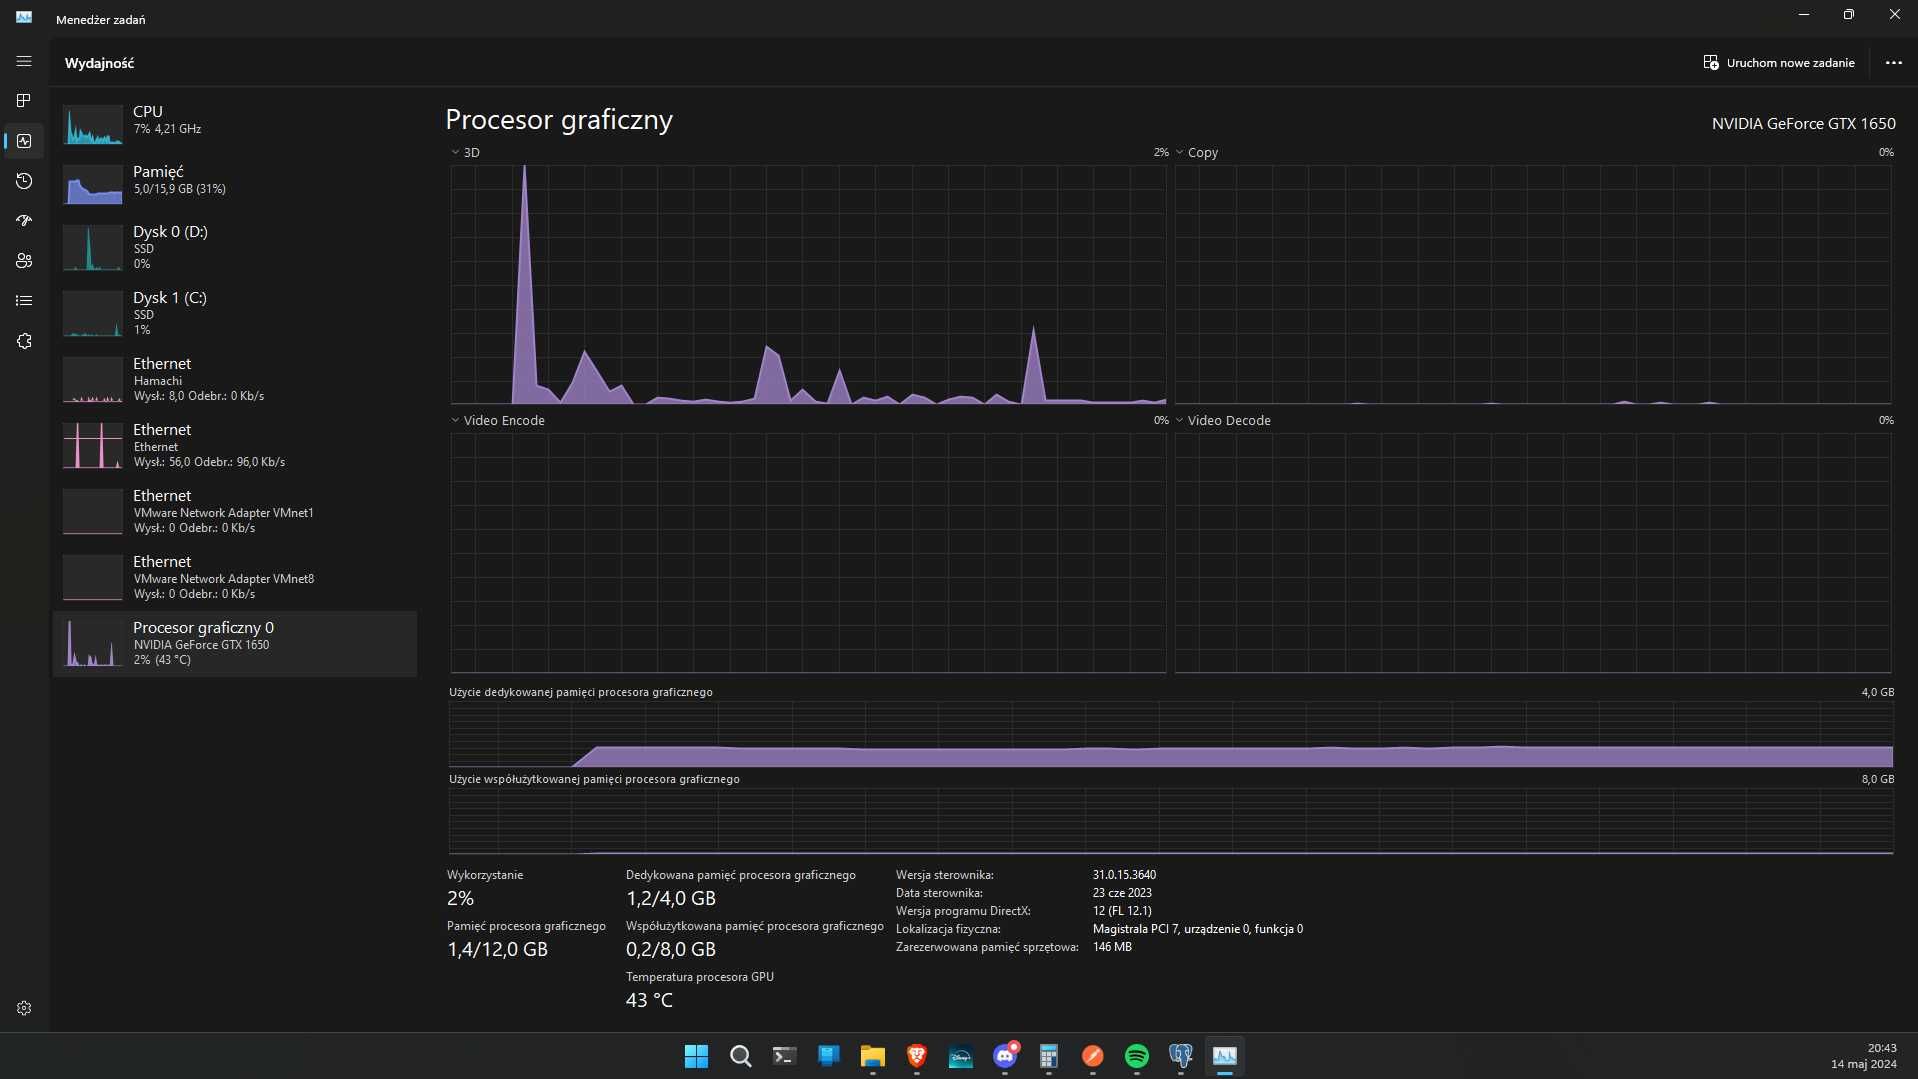The image size is (1918, 1079).
Task: Open the Services page icon
Action: coord(24,341)
